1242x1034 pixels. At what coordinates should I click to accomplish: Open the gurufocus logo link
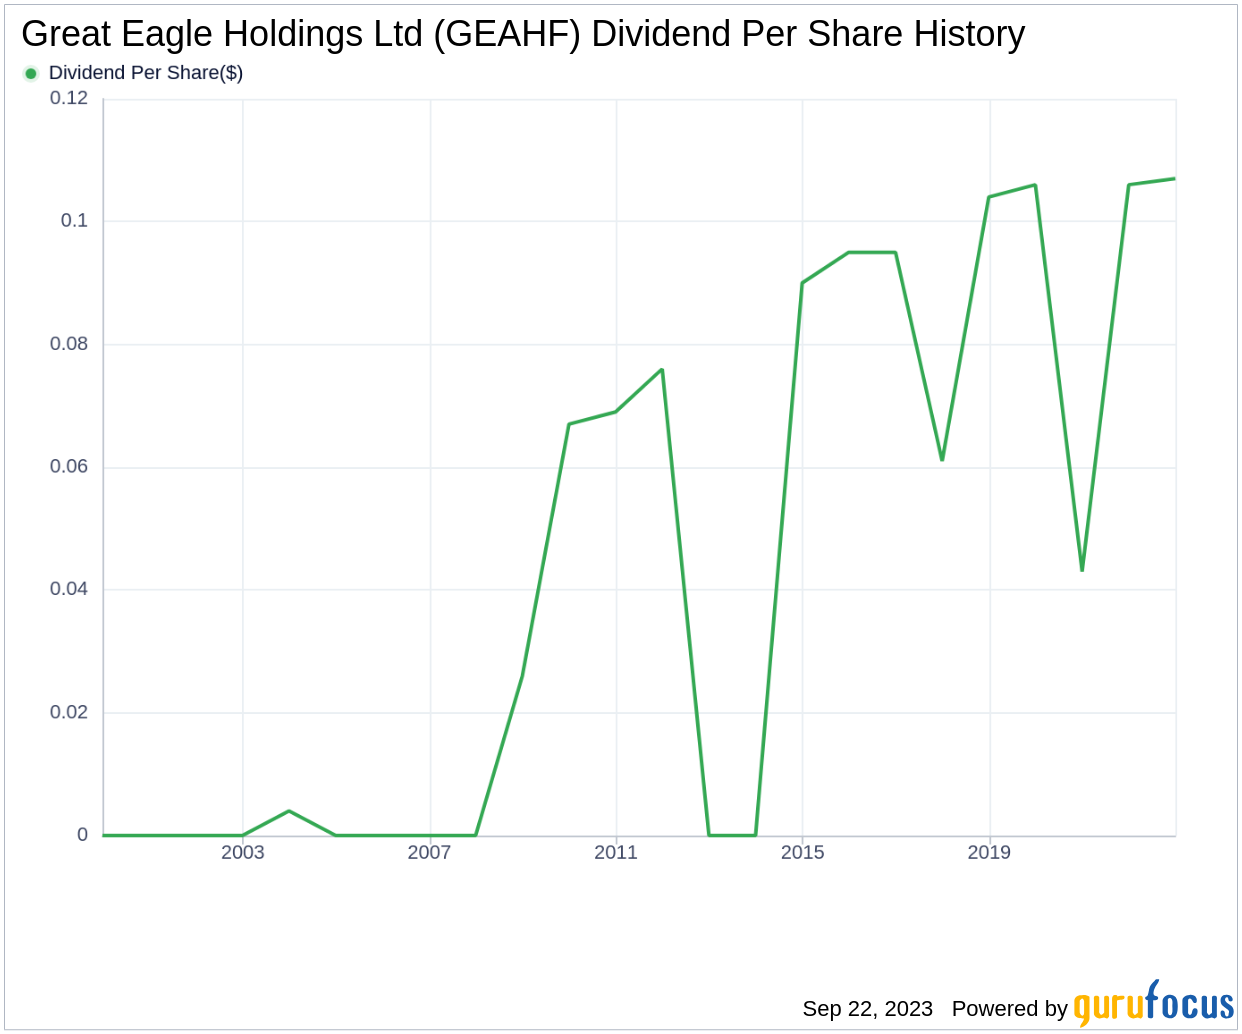[1154, 1004]
